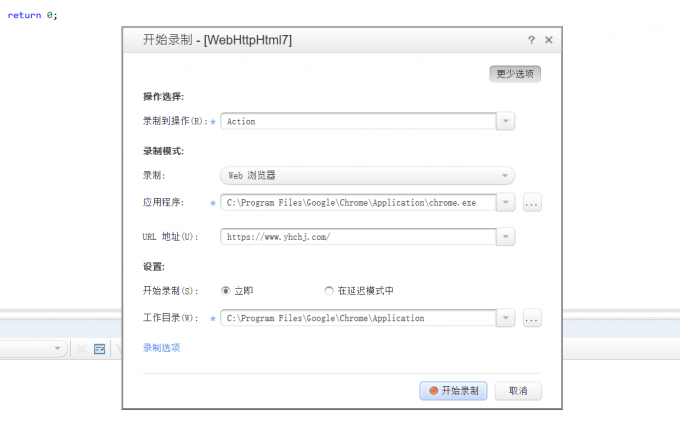Open the 录制选项 recording options link
The image size is (680, 423).
[x=161, y=348]
